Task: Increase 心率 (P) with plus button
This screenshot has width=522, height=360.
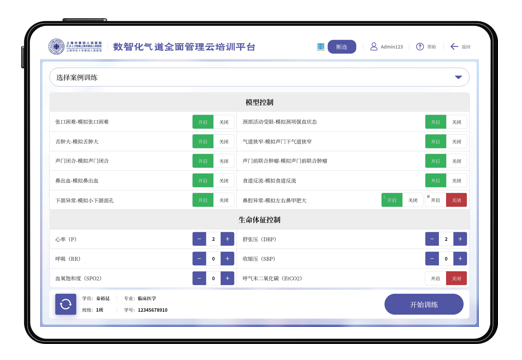Action: tap(227, 239)
